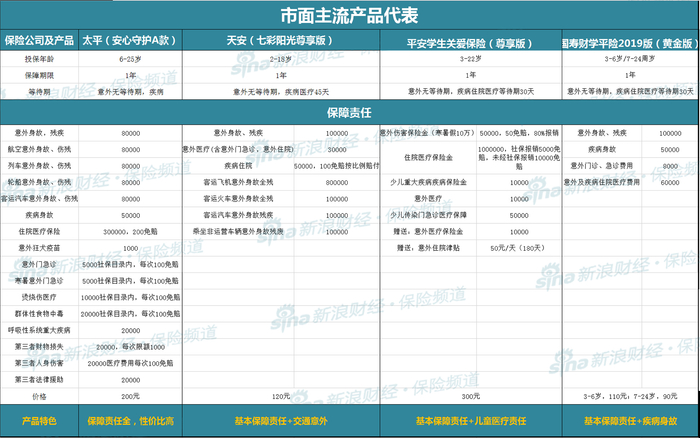The image size is (700, 438).
Task: Click the footer label 产品特色
Action: [39, 421]
